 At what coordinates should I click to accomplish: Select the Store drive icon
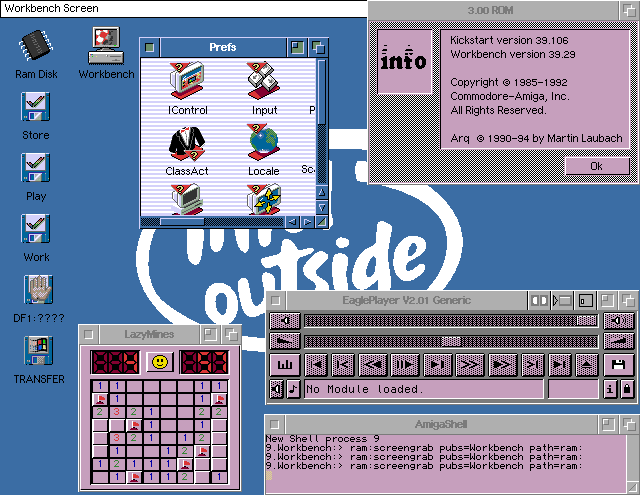pos(36,107)
